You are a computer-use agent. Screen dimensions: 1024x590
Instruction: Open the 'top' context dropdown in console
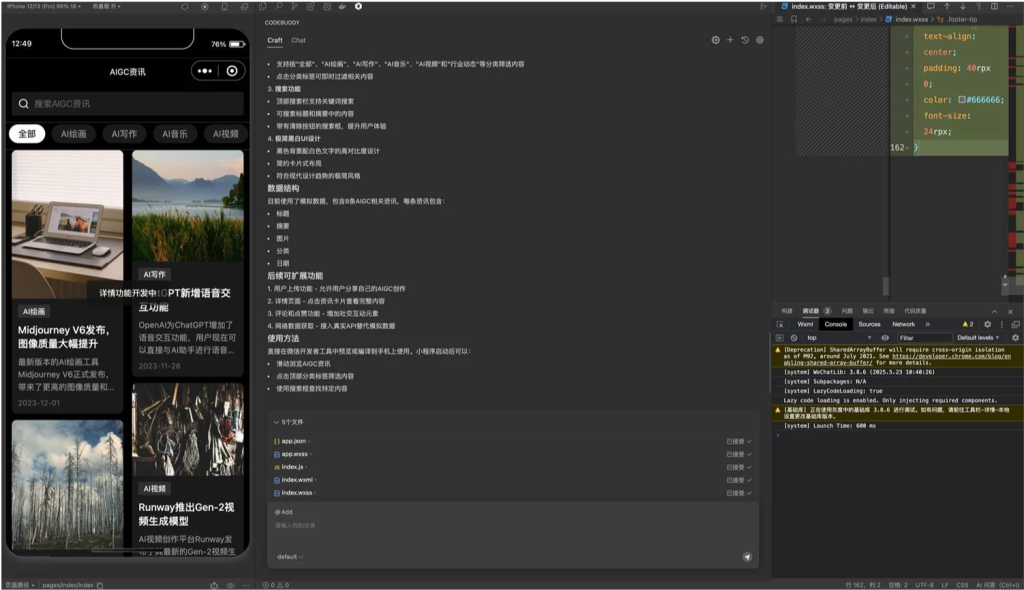(839, 338)
